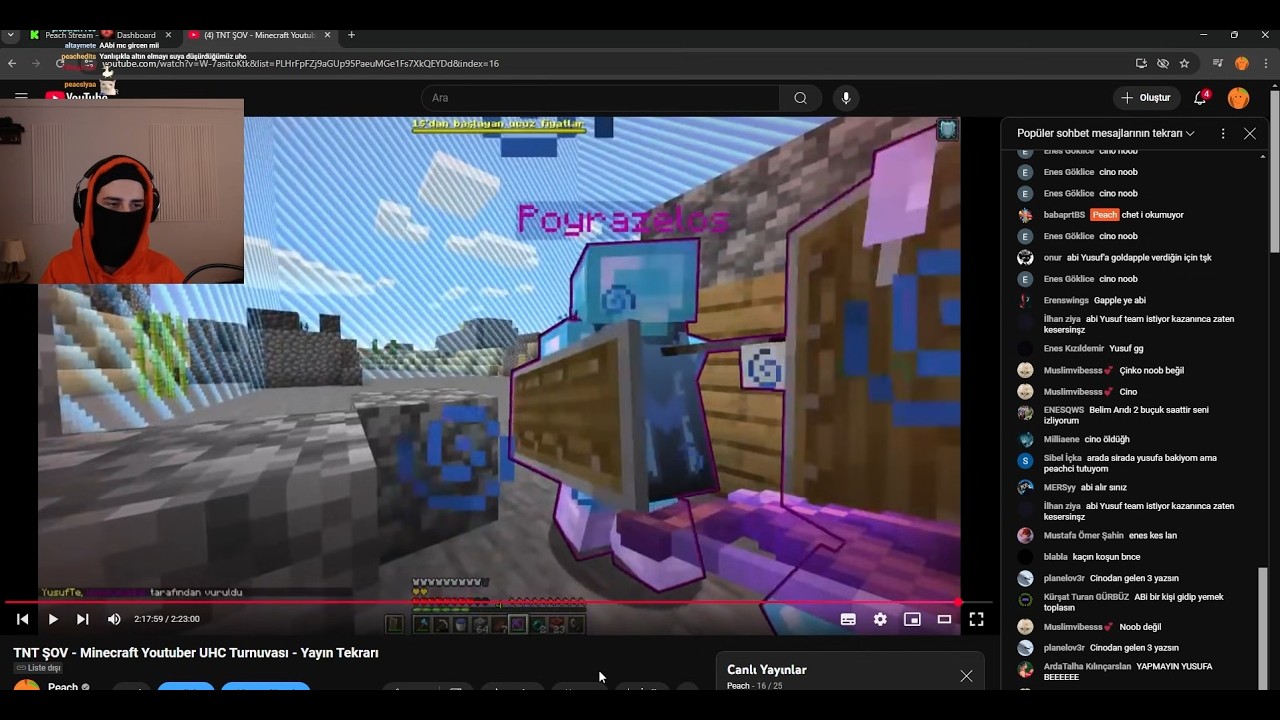Open player settings gear
The height and width of the screenshot is (720, 1280).
(x=880, y=619)
